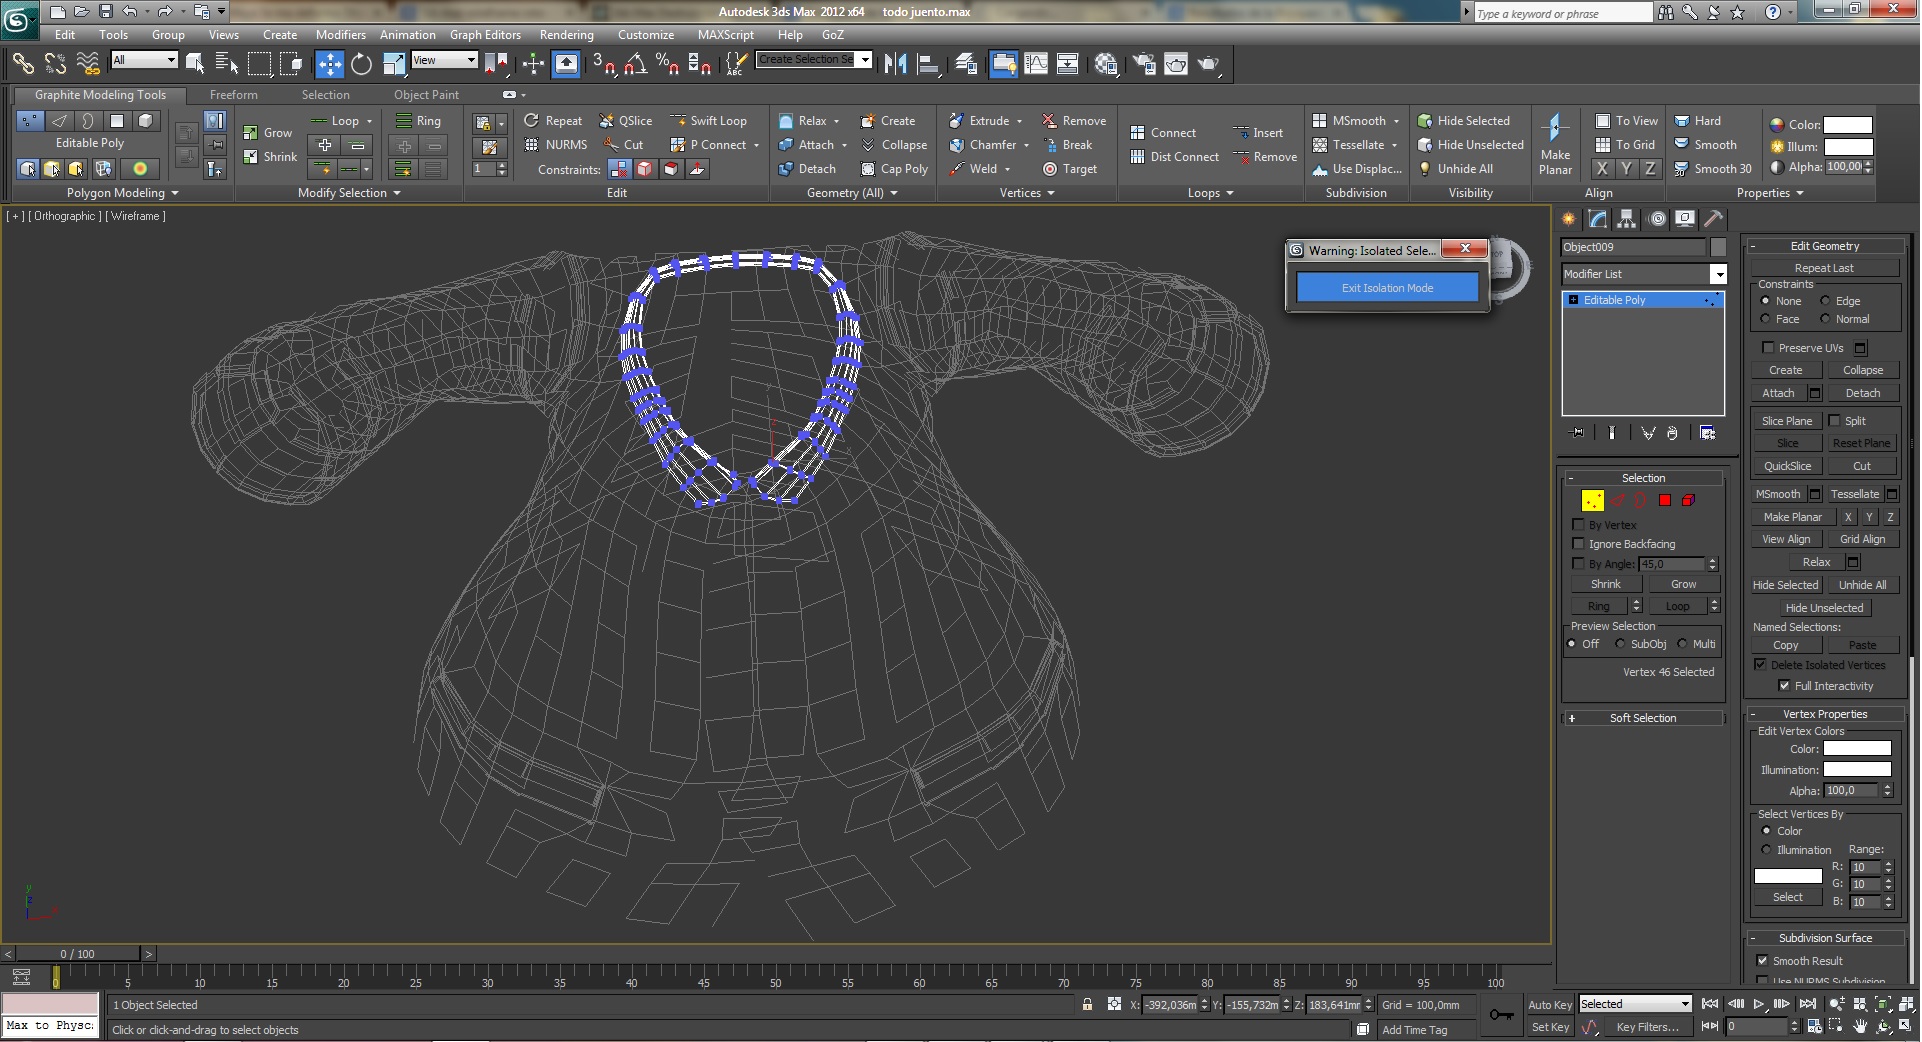
Task: Enable the Ignore Backfacing checkbox
Action: 1579,544
